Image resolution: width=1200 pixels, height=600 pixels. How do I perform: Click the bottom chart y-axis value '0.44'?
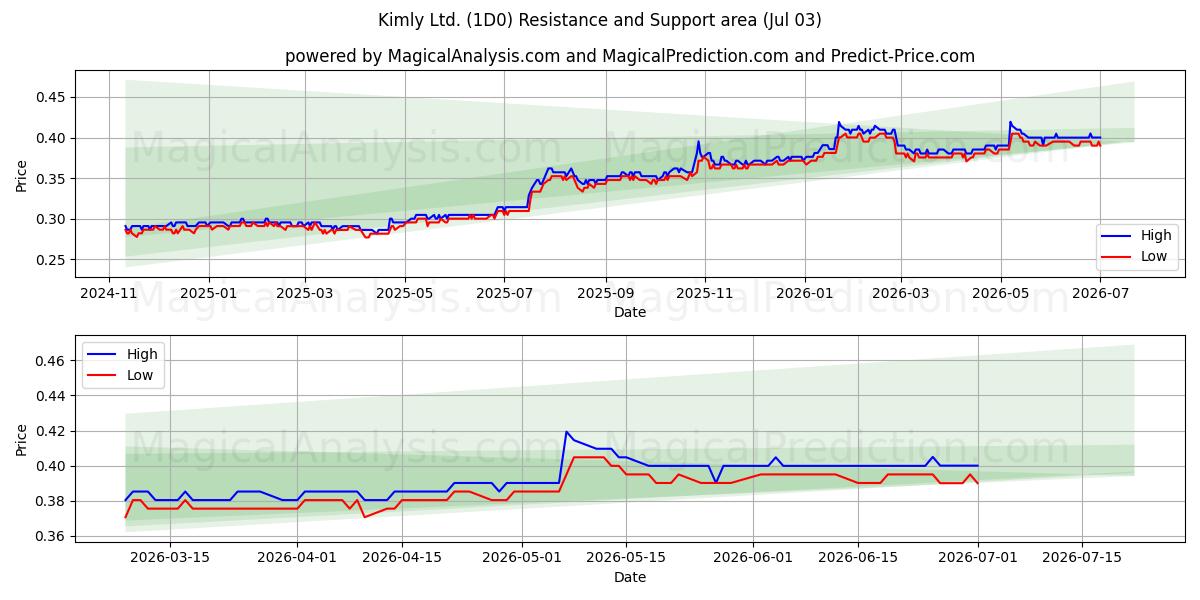51,396
